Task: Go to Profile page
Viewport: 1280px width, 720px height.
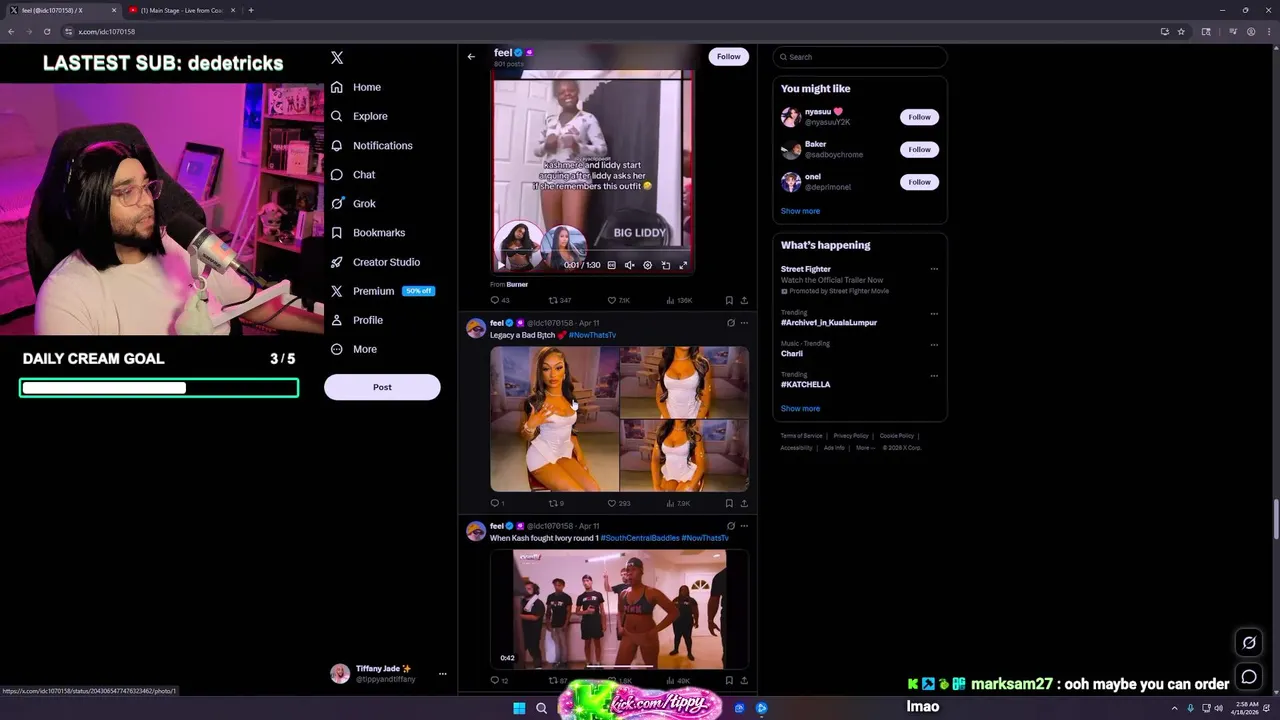Action: [x=357, y=320]
